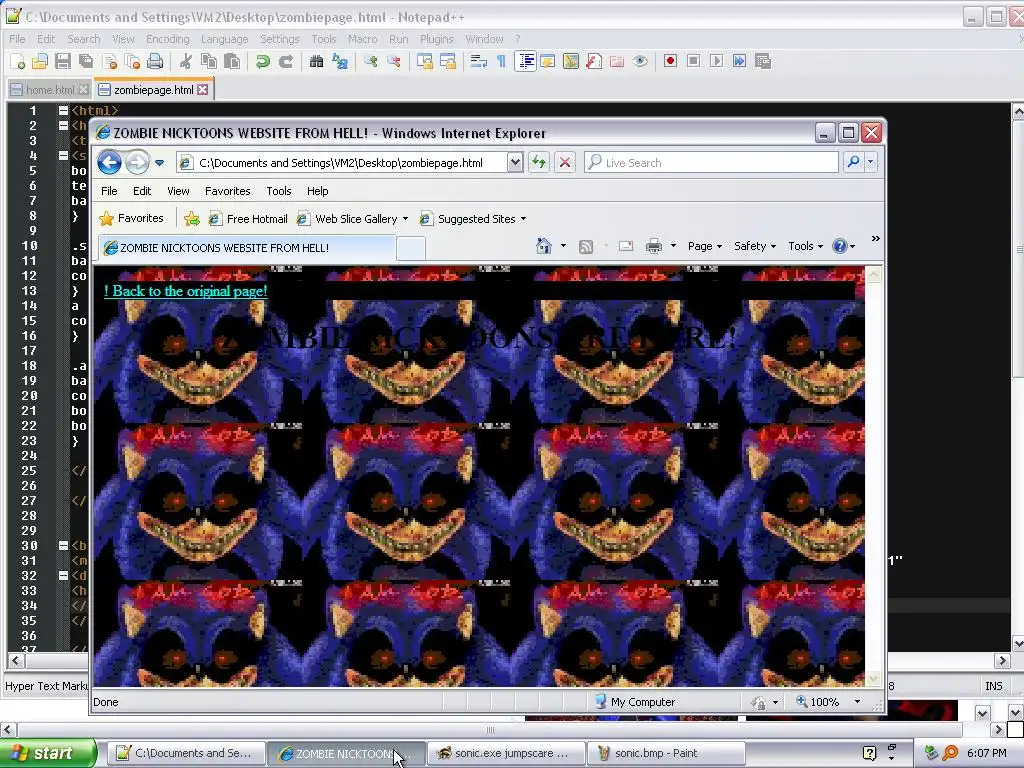The height and width of the screenshot is (768, 1024).
Task: Click the Forward button in Internet Explorer
Action: point(137,162)
